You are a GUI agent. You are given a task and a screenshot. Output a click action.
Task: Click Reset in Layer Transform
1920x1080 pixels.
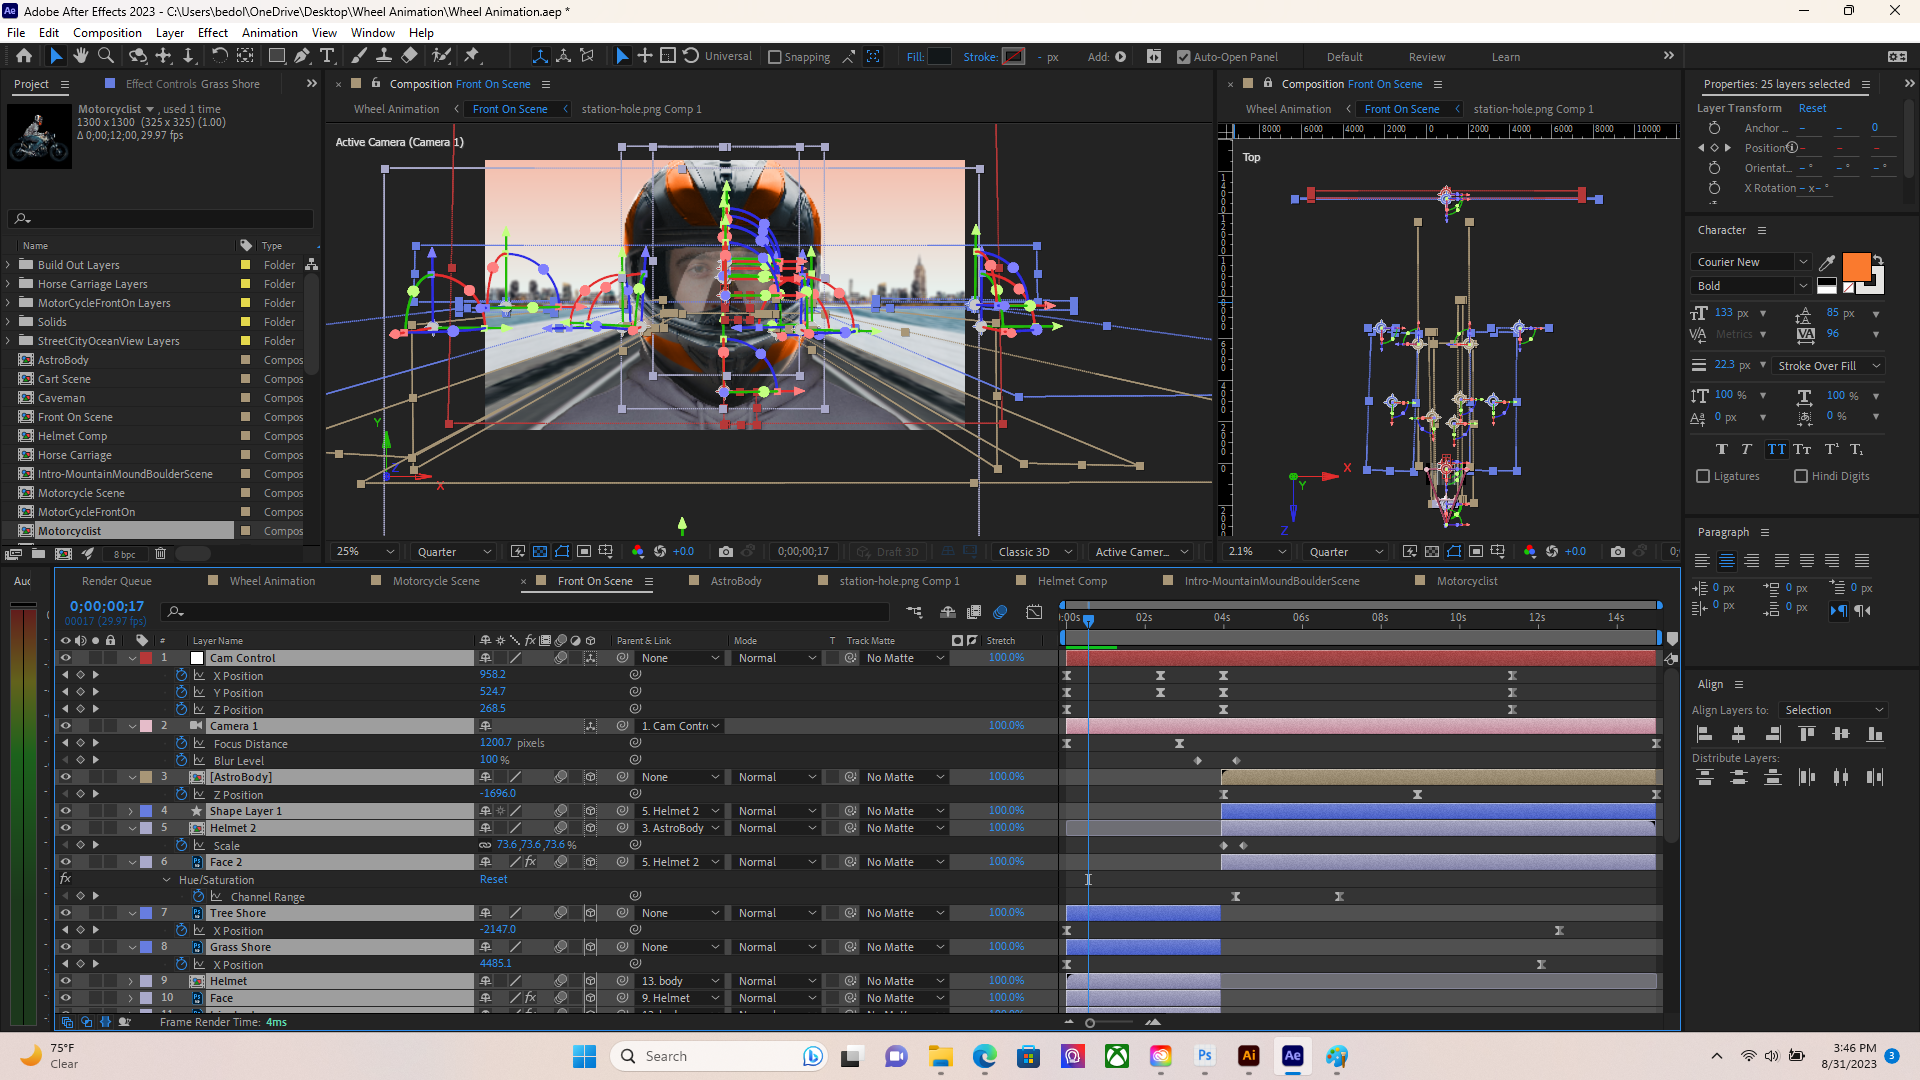(x=1812, y=108)
